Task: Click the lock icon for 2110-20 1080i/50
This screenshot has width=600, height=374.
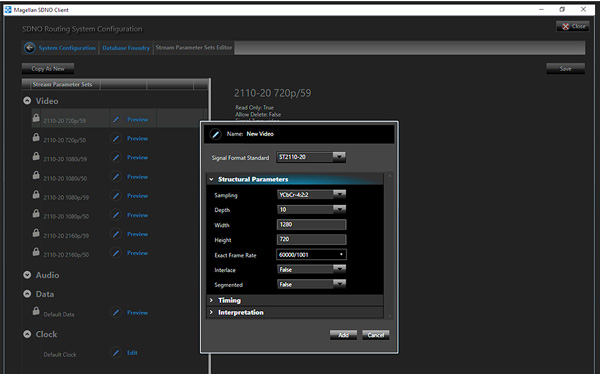Action: pos(36,175)
